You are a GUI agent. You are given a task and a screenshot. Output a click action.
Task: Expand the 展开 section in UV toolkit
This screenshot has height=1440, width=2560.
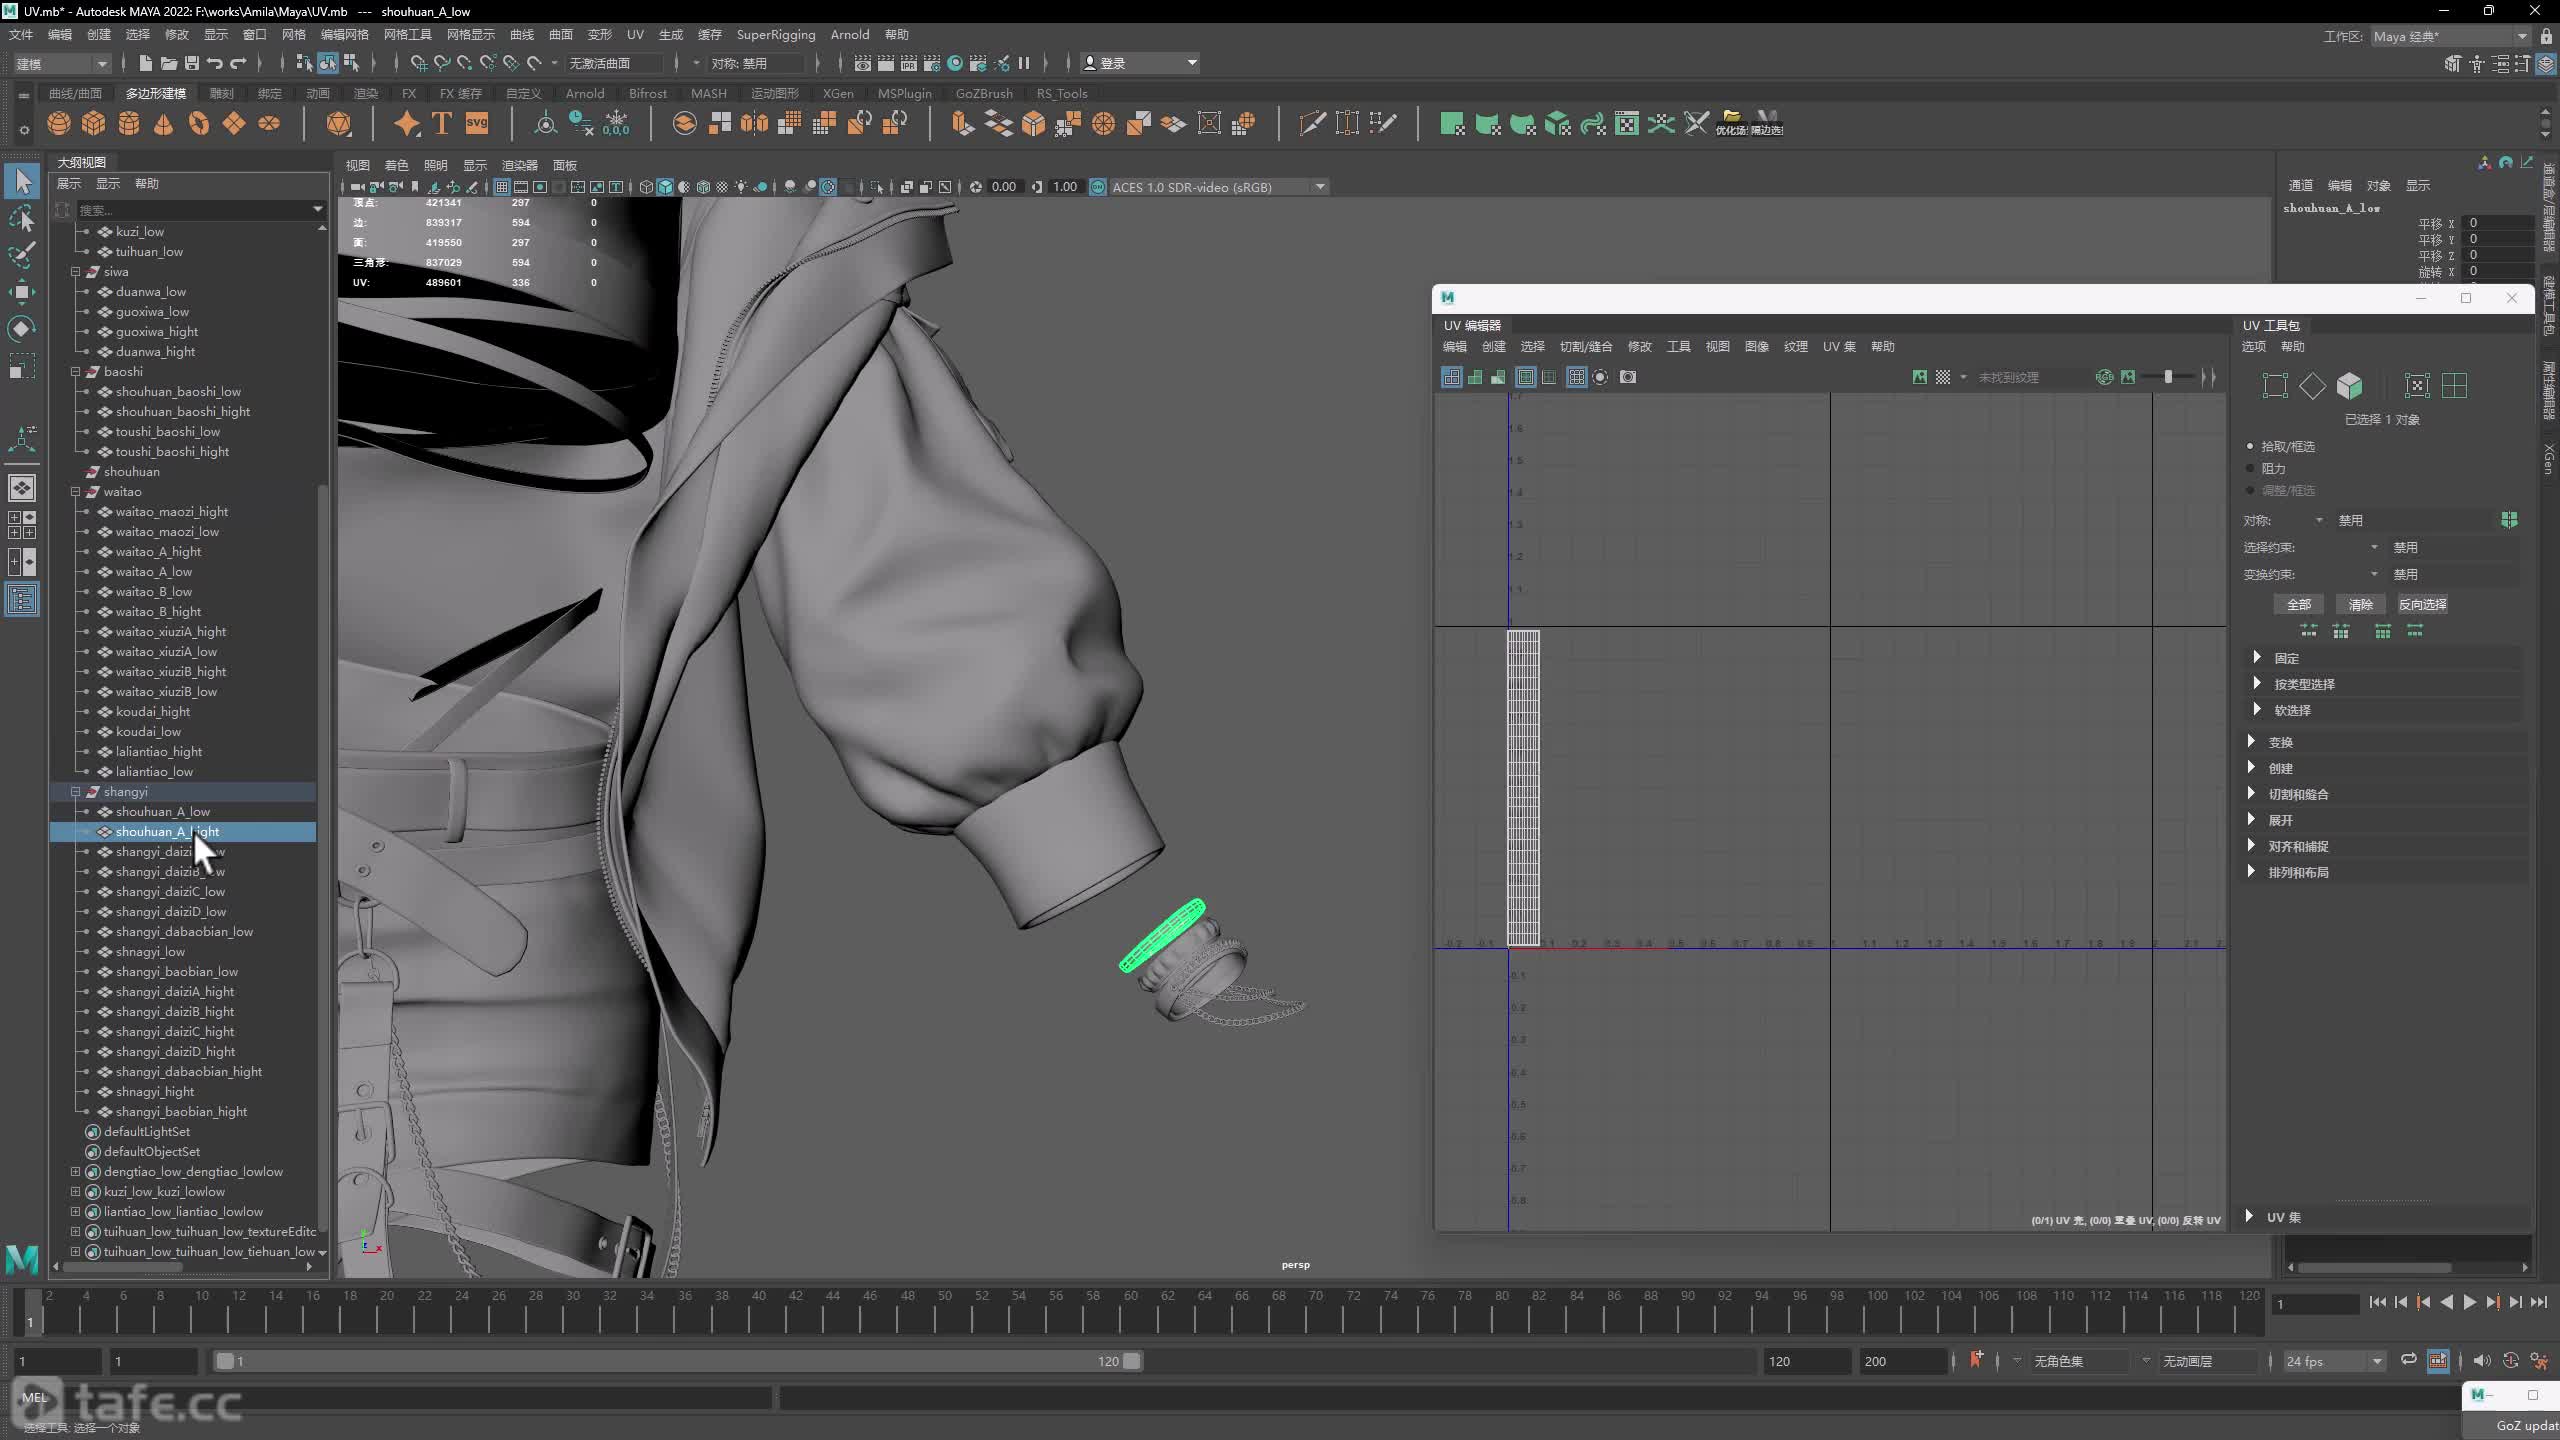pos(2251,819)
